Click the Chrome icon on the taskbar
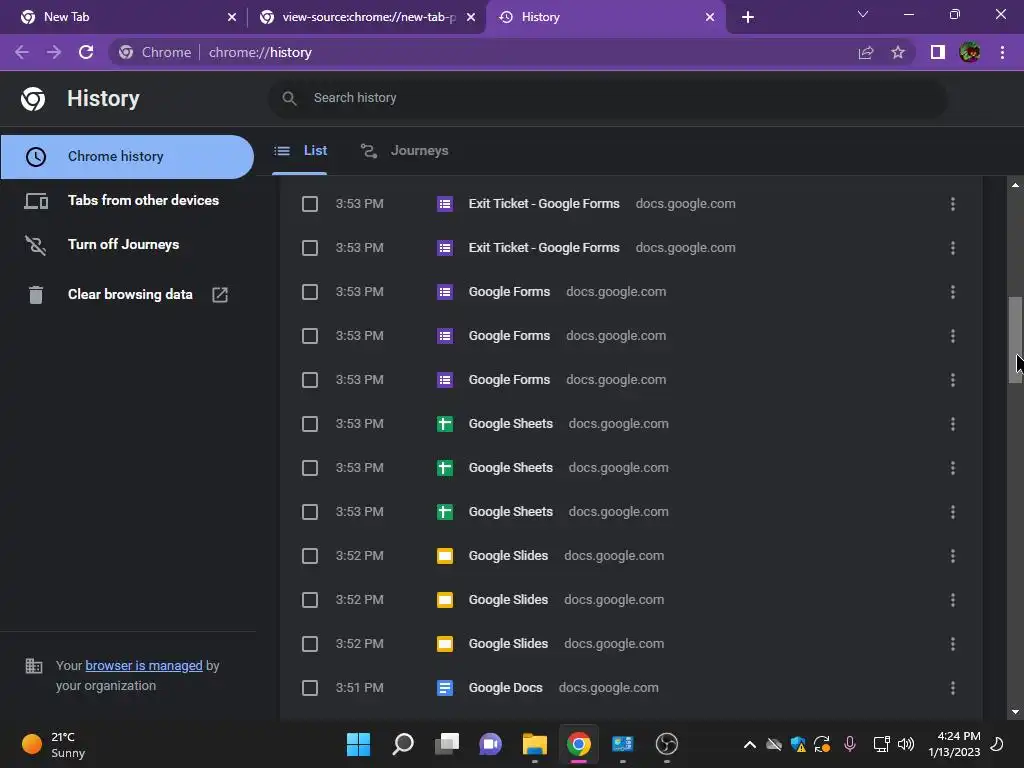This screenshot has width=1024, height=768. click(x=579, y=744)
